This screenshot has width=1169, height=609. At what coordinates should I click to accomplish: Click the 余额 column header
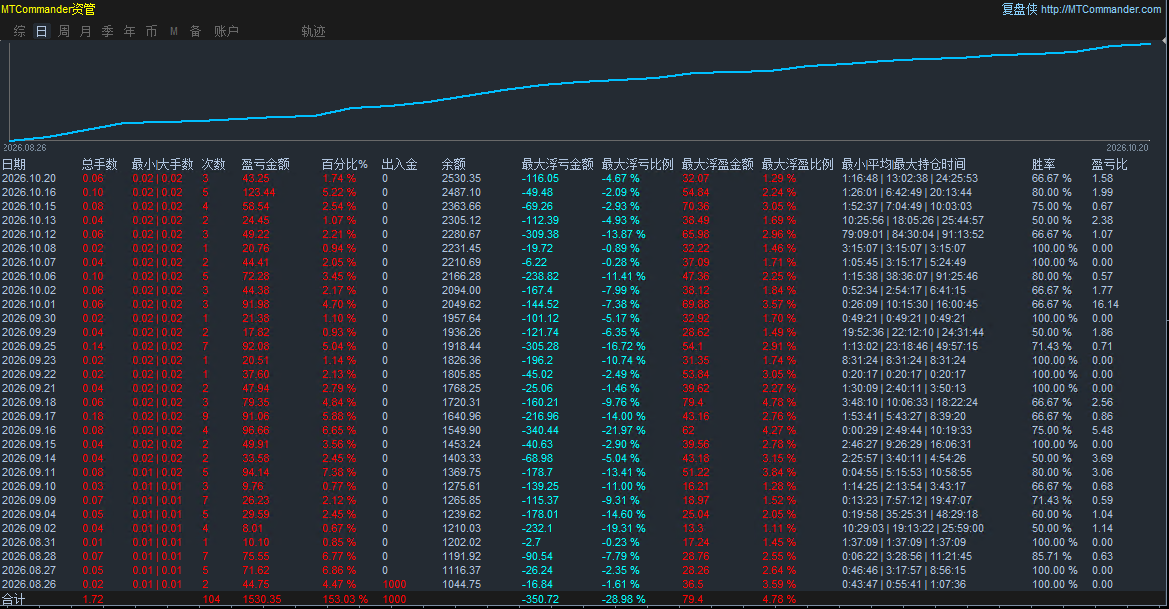click(x=453, y=164)
